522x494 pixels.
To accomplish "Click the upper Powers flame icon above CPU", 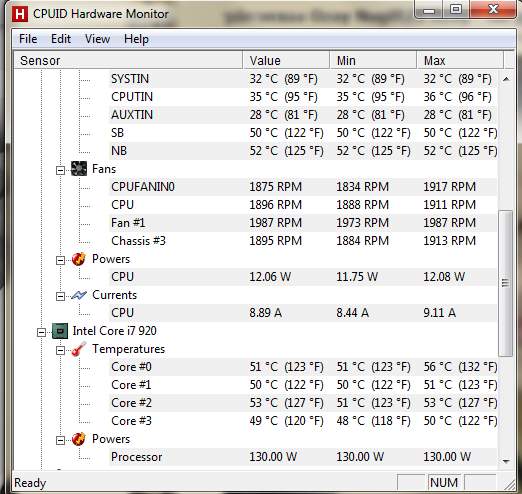I will point(79,259).
